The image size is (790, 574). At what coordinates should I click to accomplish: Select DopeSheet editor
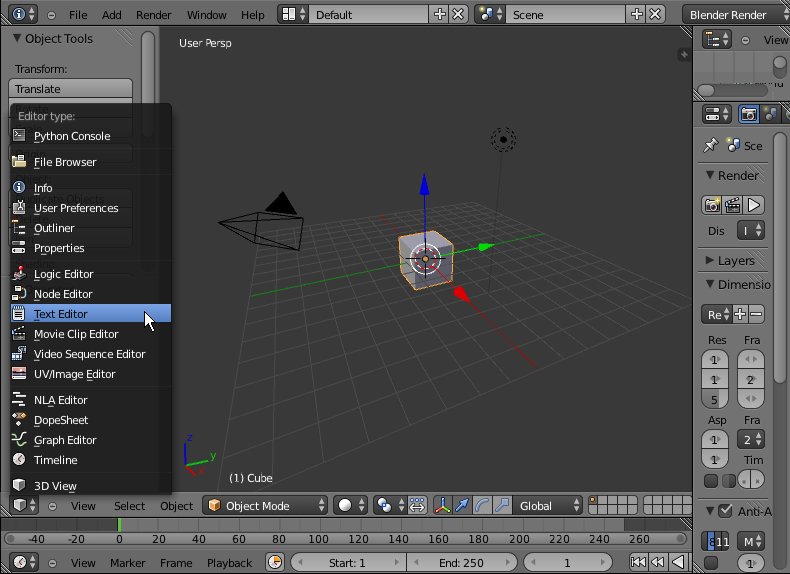pos(91,420)
